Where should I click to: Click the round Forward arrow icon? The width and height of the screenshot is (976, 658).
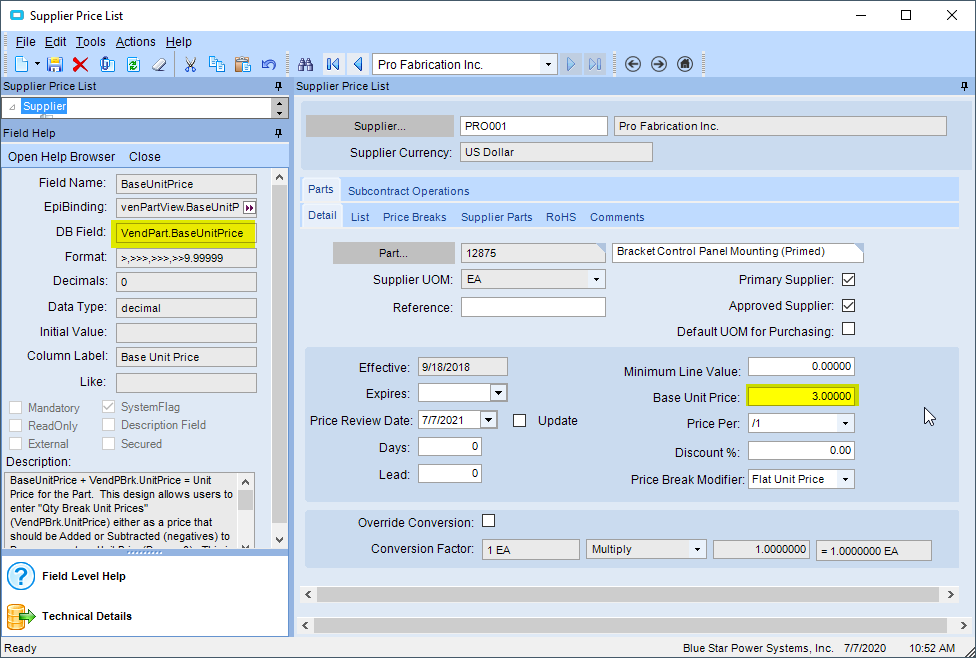click(659, 64)
